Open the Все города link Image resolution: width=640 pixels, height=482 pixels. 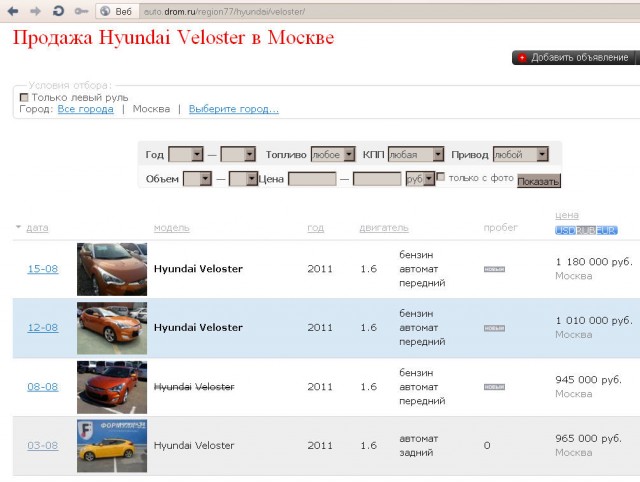coord(85,109)
